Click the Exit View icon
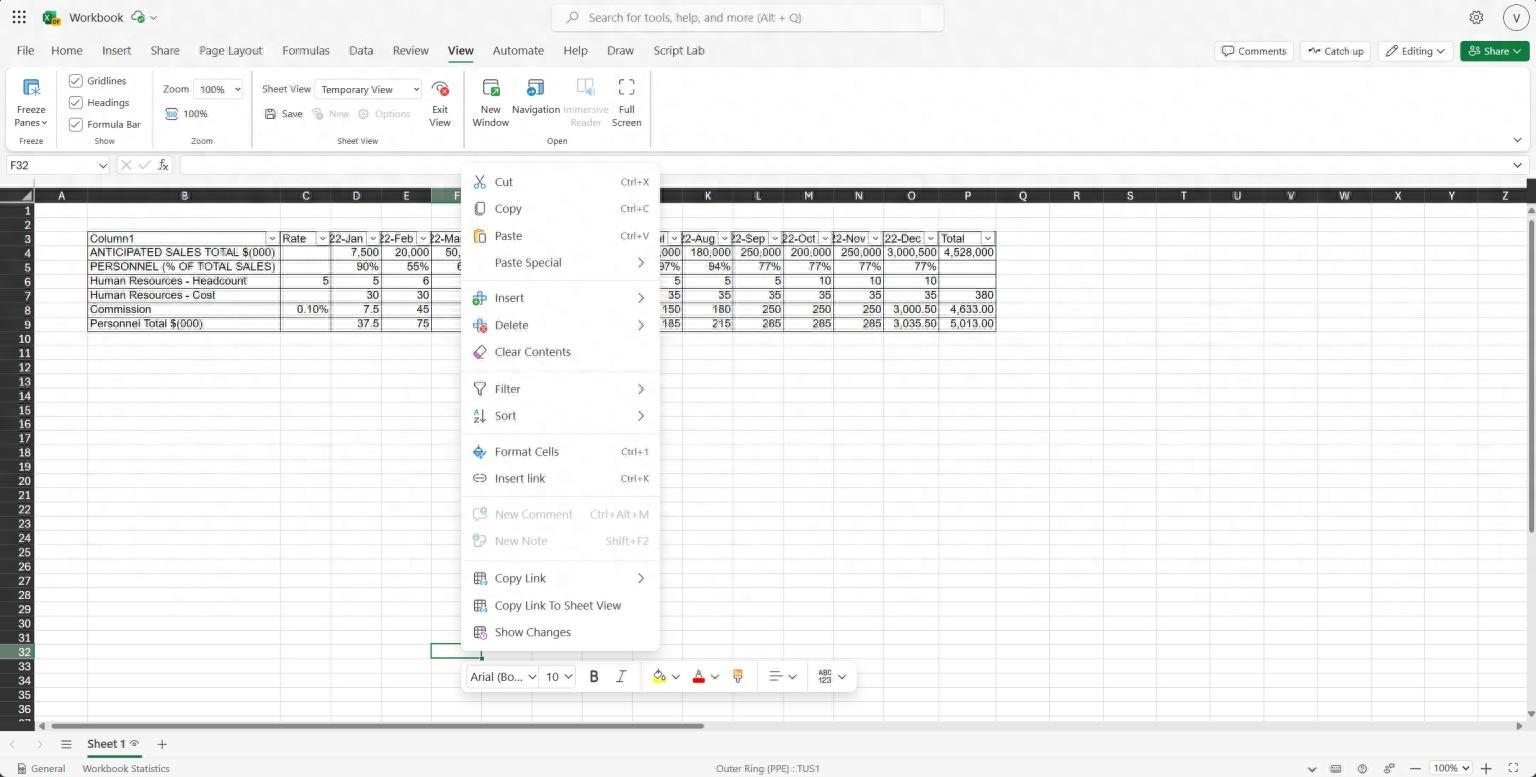The height and width of the screenshot is (777, 1536). click(440, 88)
